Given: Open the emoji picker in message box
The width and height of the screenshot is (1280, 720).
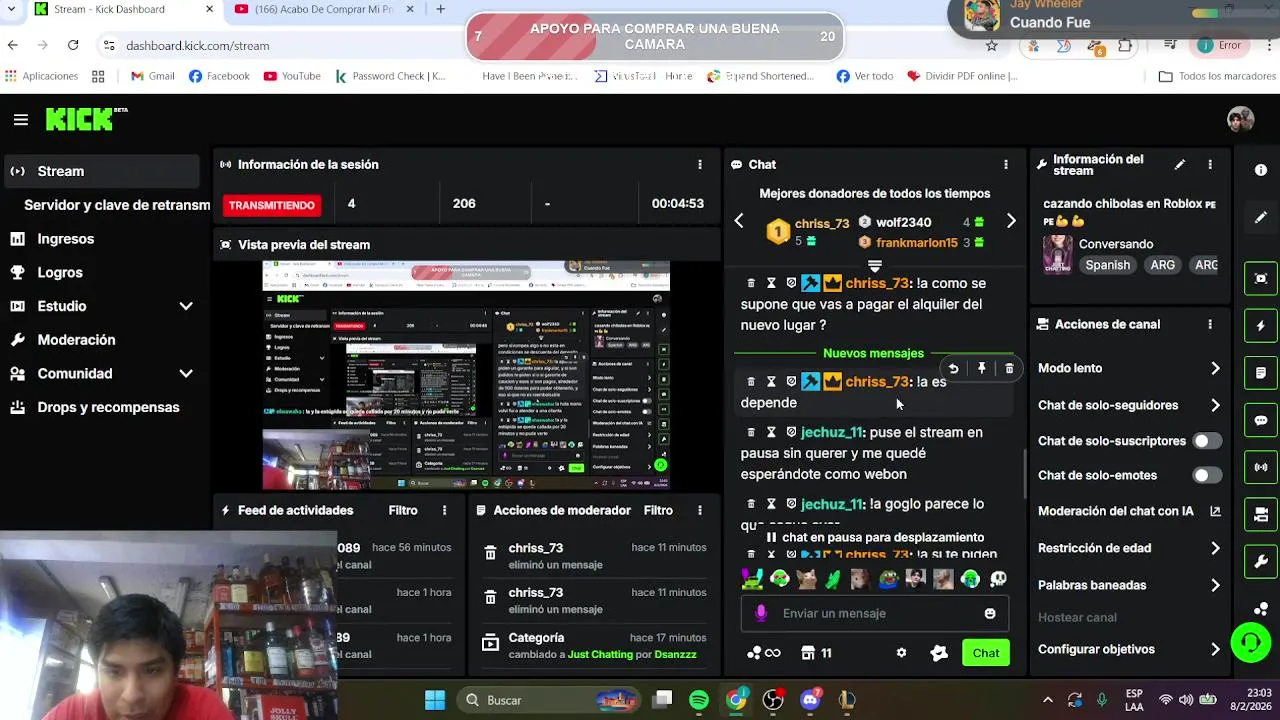Looking at the screenshot, I should [990, 613].
